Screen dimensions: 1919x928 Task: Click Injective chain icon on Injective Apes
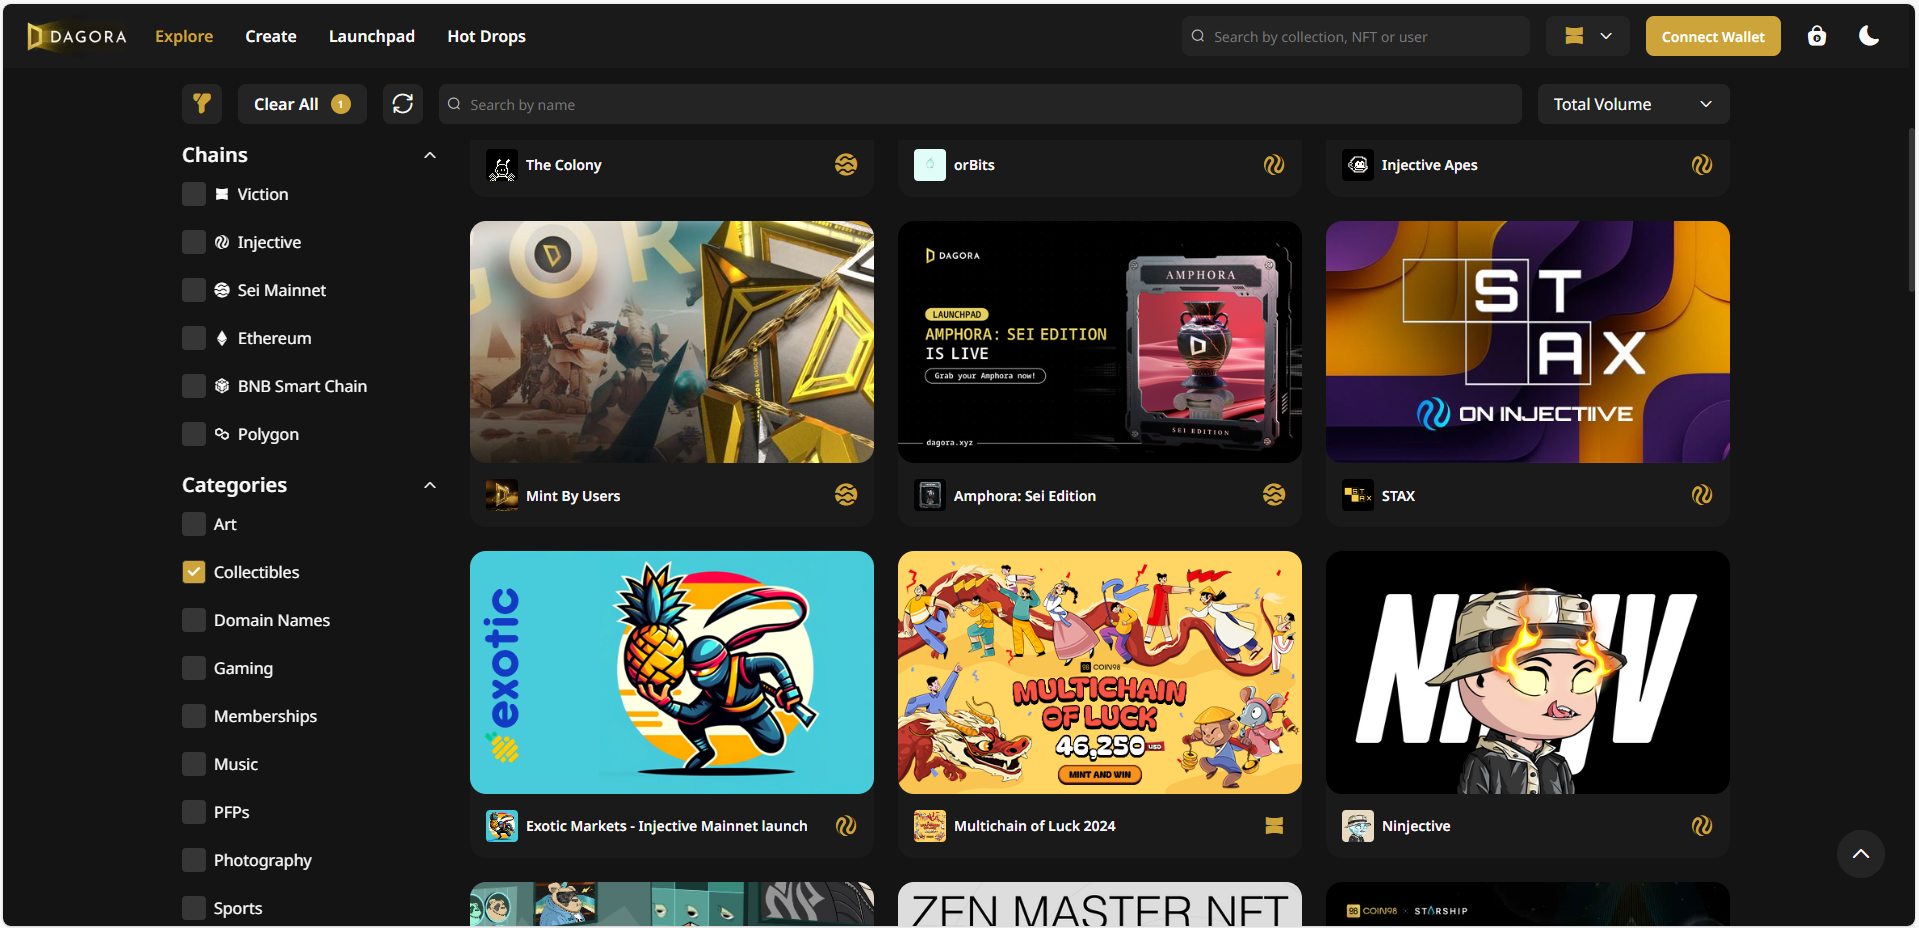[x=1702, y=165]
